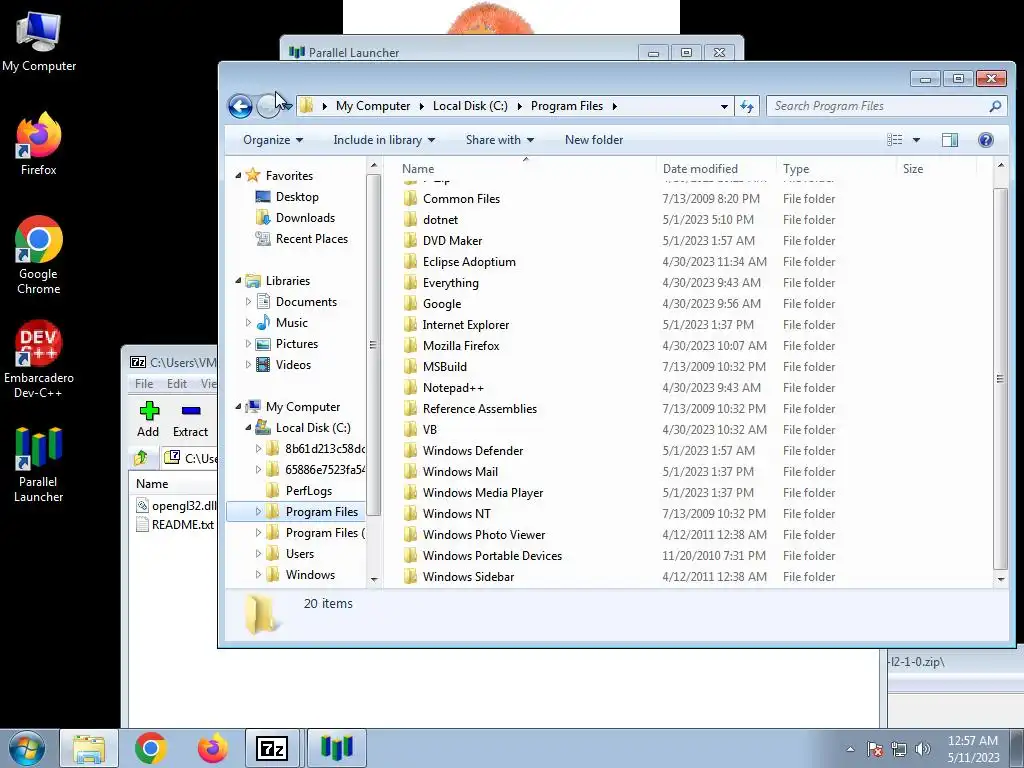Click the search magnifier icon

995,106
